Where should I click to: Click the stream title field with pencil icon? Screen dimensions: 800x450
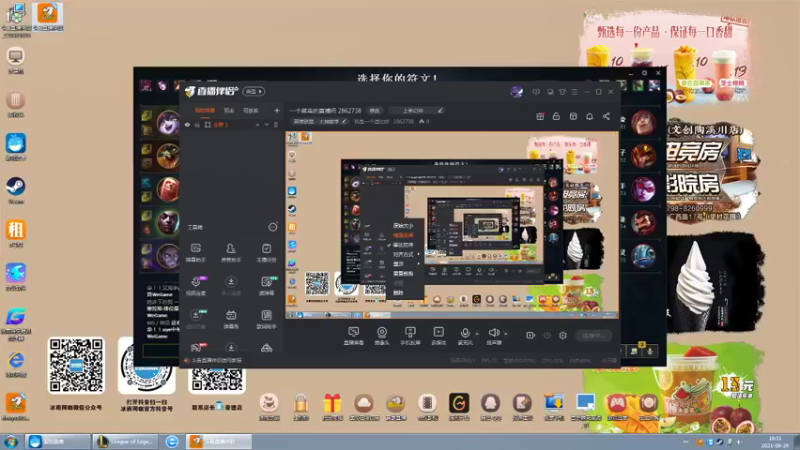416,110
